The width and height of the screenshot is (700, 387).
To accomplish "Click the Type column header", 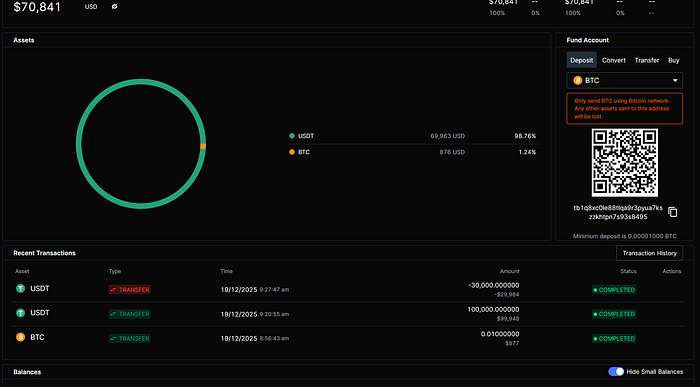I will tap(115, 271).
